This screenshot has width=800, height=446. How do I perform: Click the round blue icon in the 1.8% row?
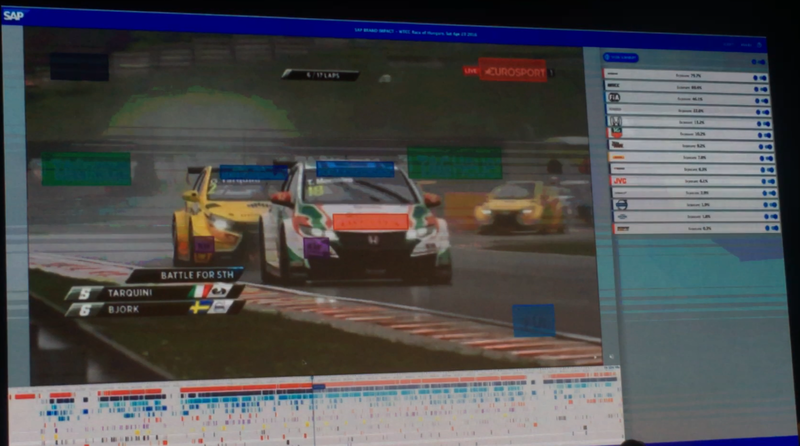click(766, 216)
